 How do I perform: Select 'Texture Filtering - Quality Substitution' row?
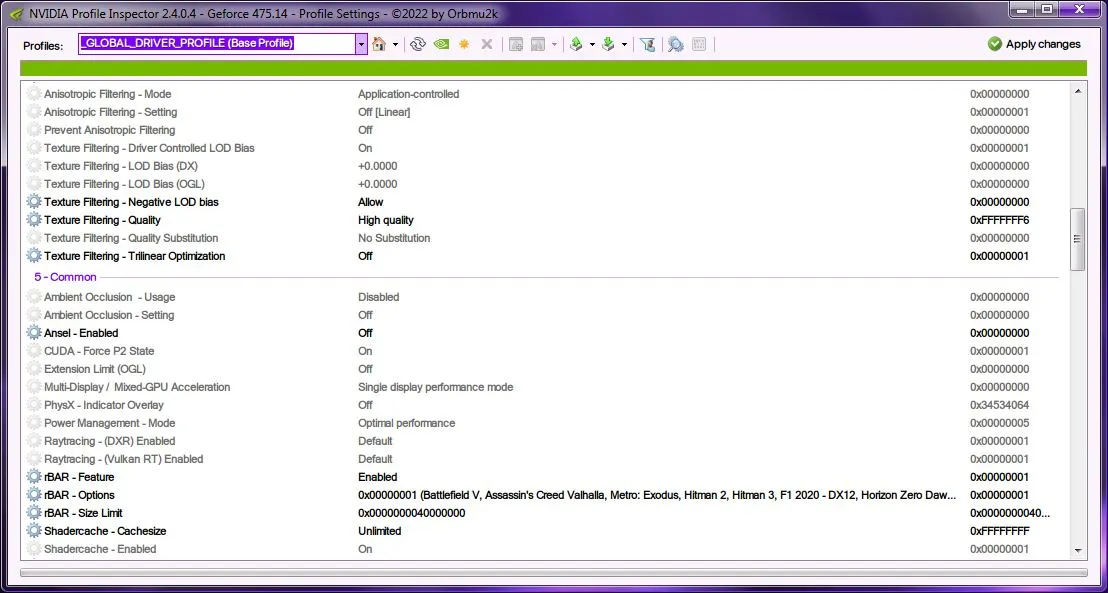(542, 238)
